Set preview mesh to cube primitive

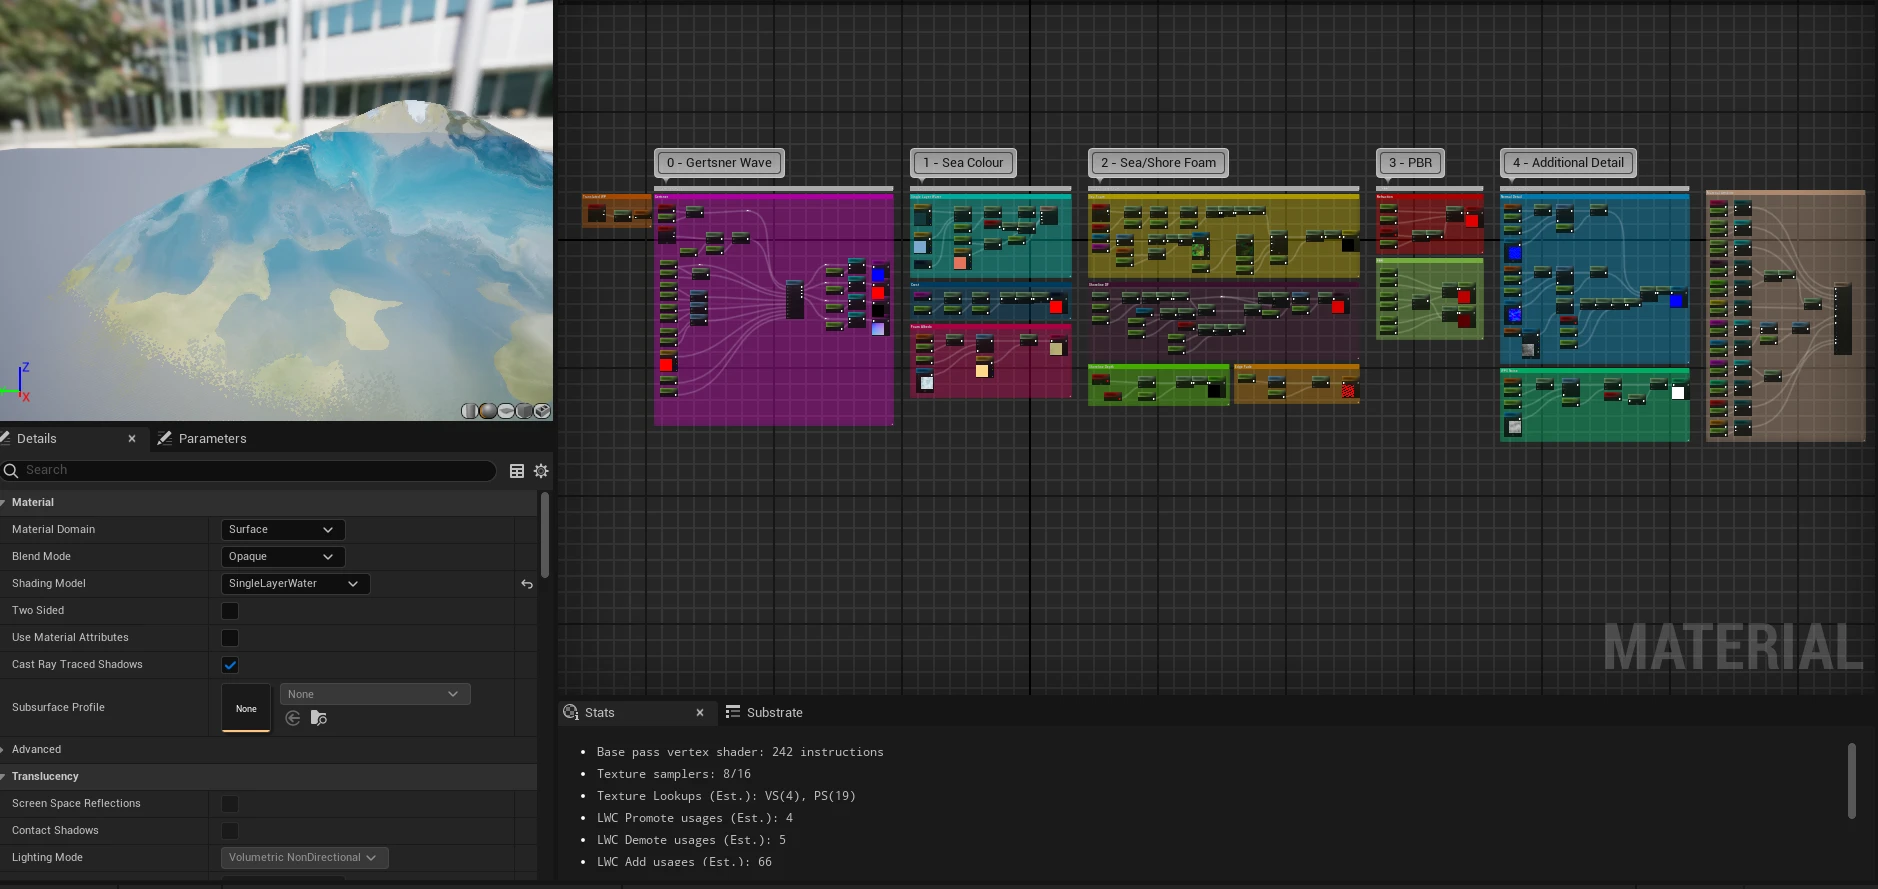(524, 411)
